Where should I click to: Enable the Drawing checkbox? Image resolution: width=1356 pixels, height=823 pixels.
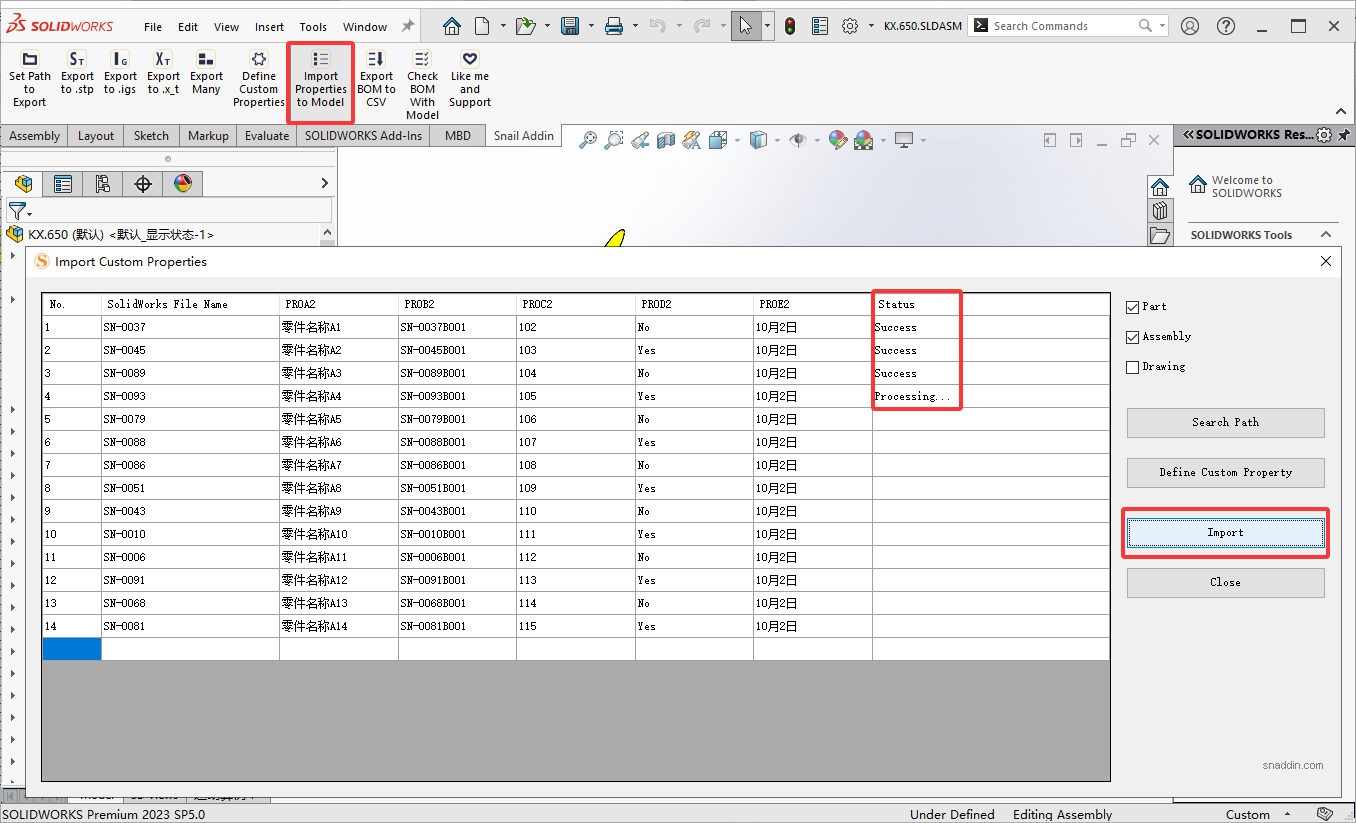click(x=1133, y=367)
